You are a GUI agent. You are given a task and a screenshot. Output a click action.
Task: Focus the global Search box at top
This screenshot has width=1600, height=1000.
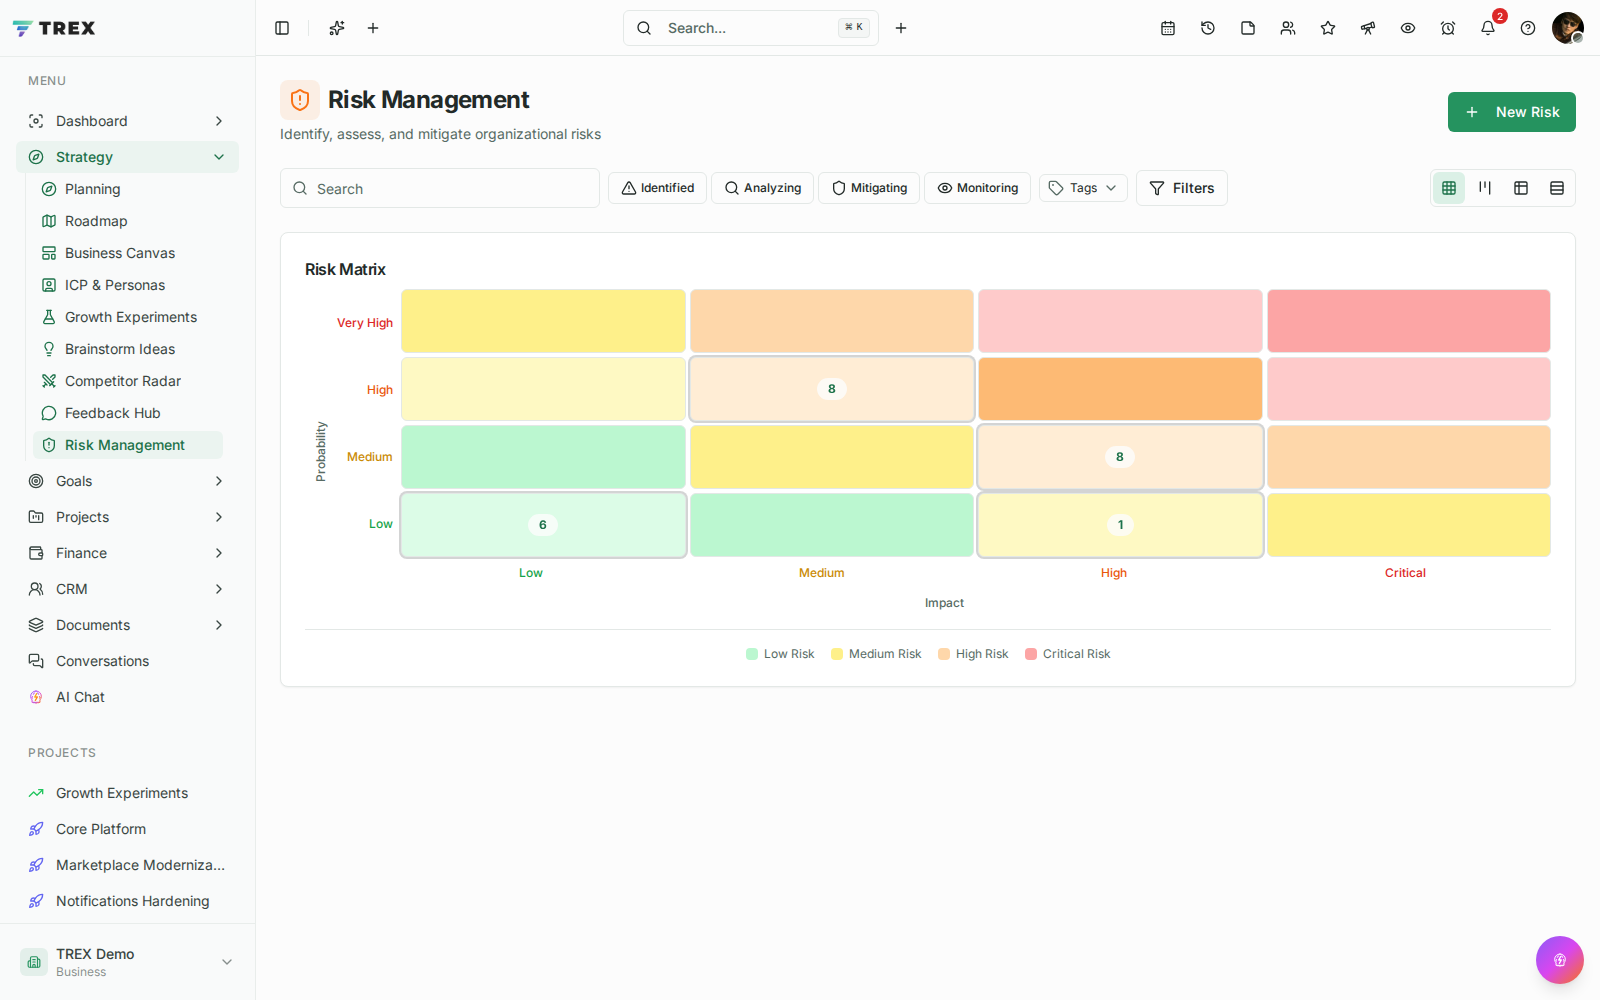pos(751,28)
